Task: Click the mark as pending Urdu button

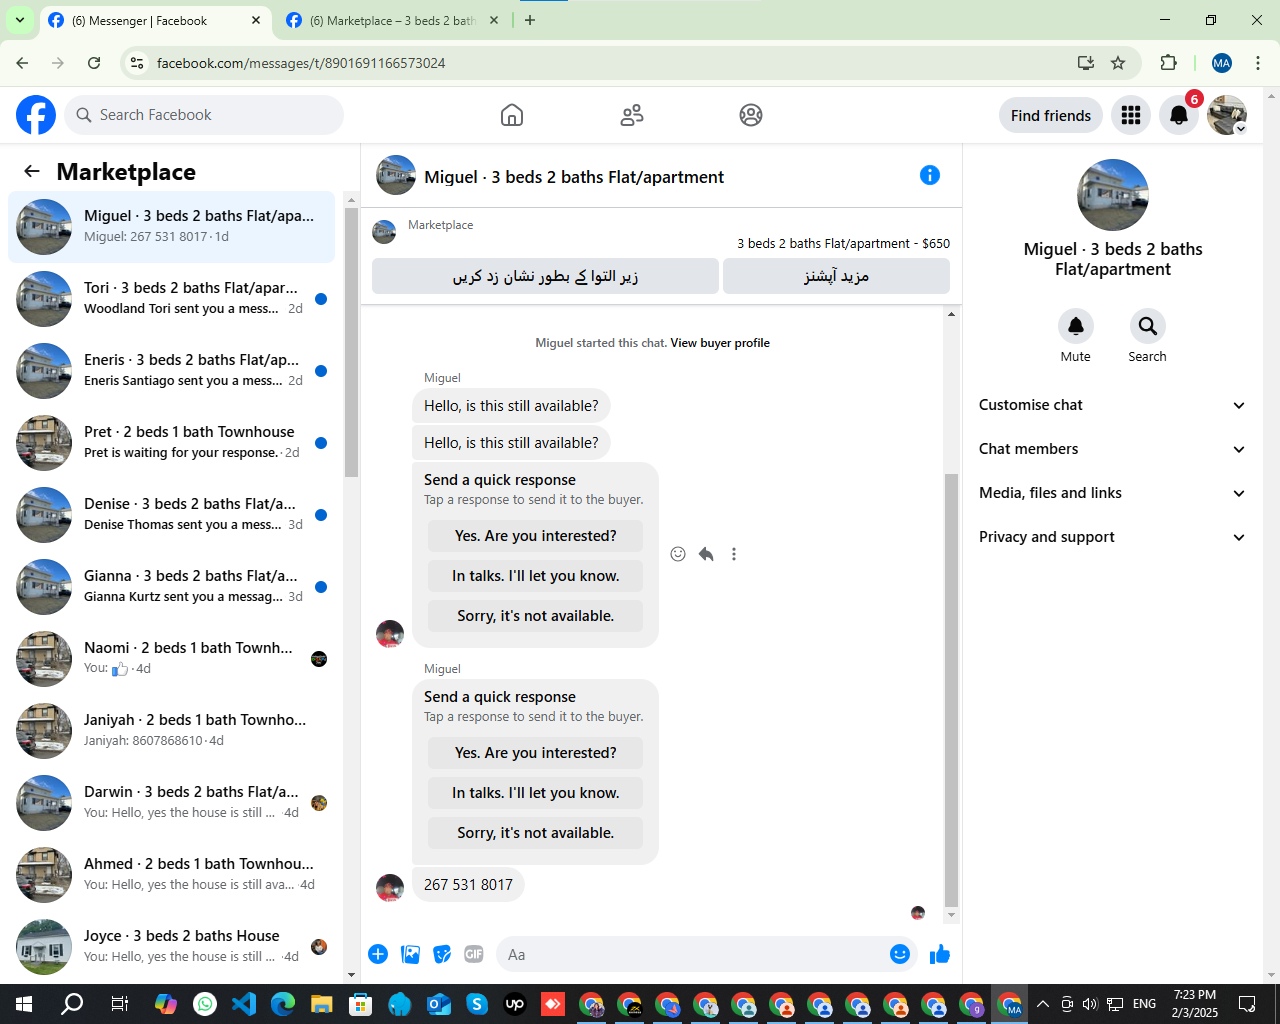Action: 545,276
